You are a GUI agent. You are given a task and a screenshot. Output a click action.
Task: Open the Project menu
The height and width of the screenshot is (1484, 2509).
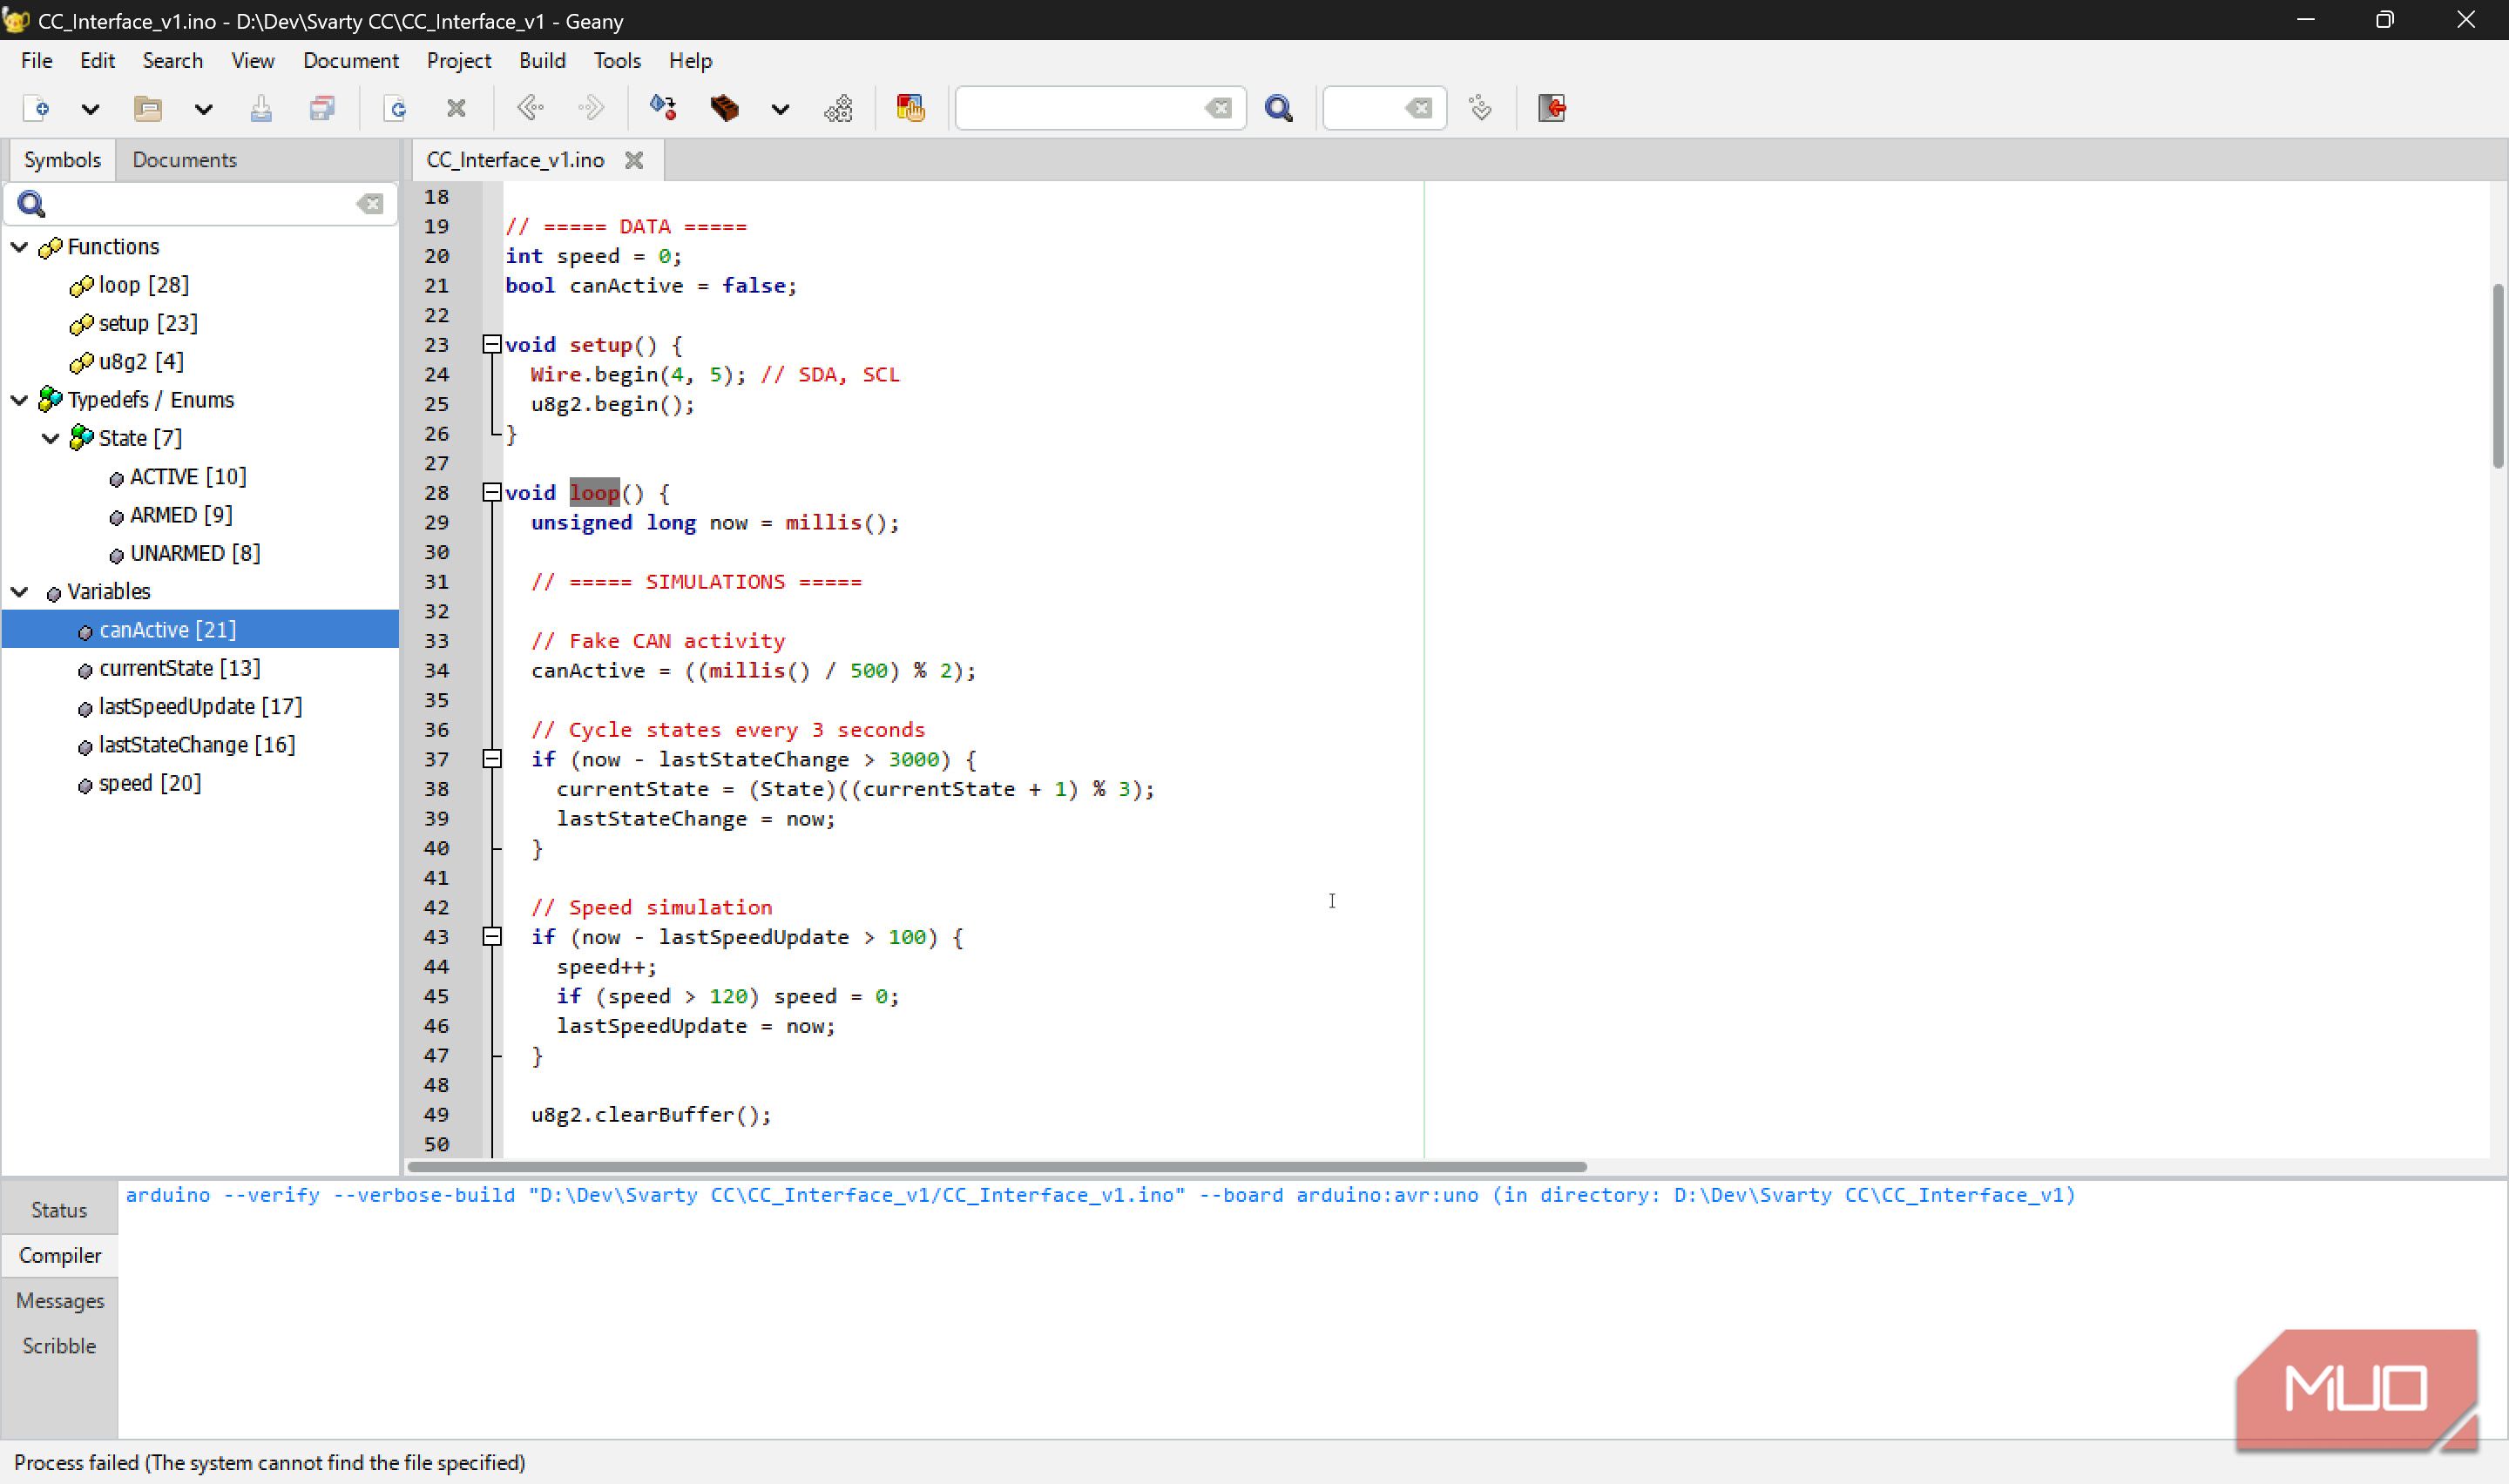click(459, 61)
